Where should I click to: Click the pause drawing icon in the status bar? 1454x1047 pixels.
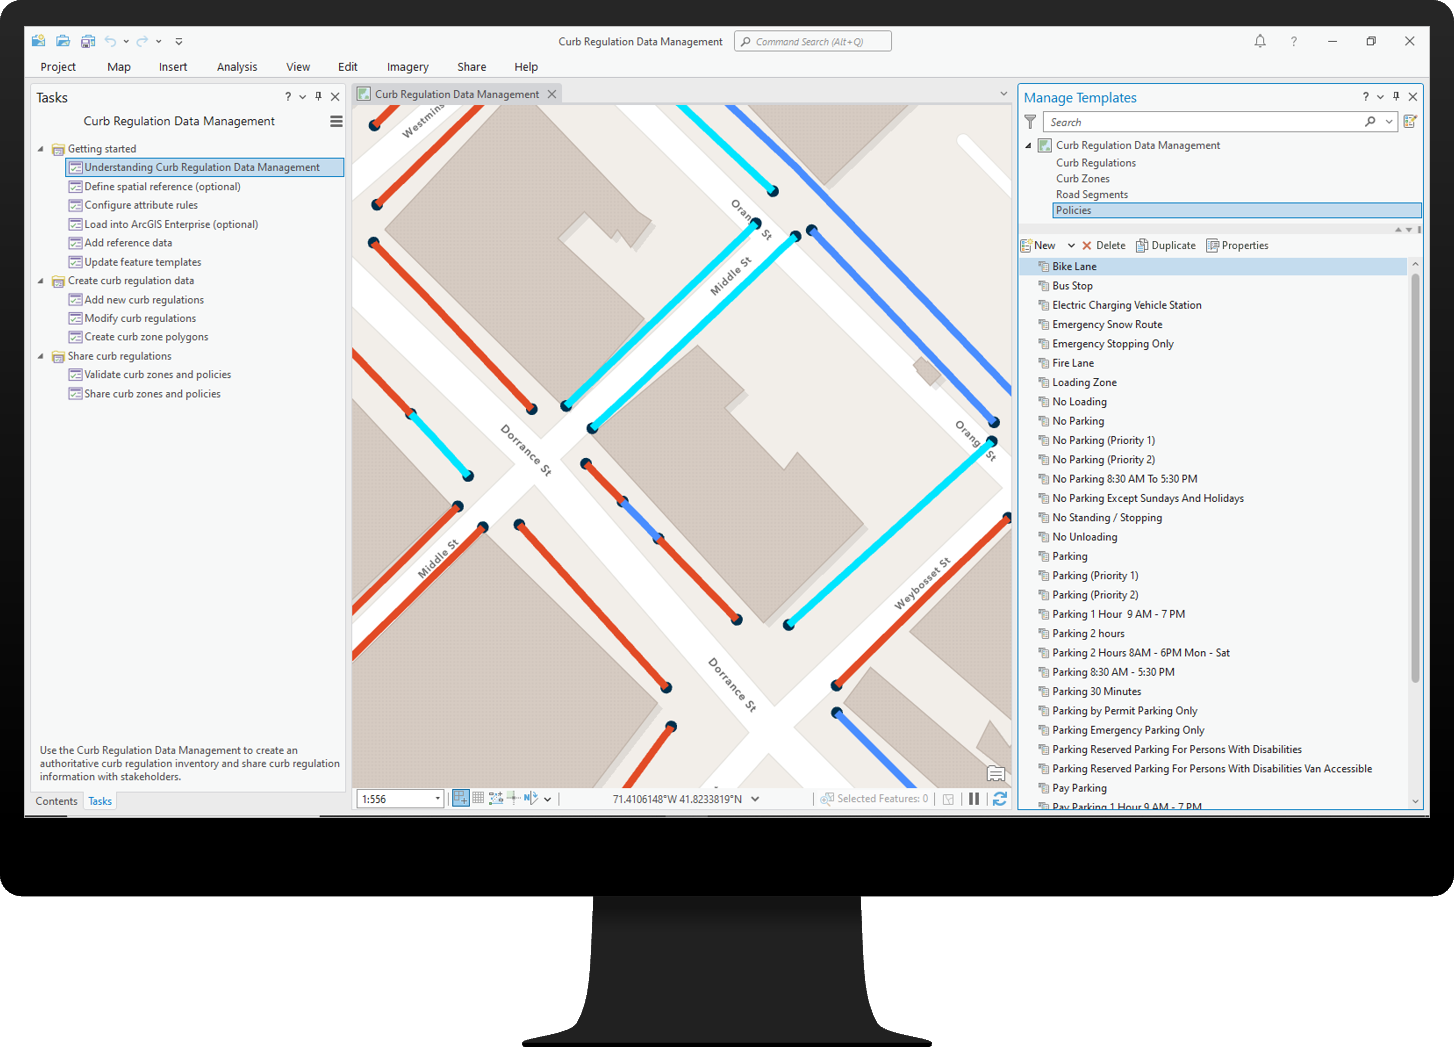(975, 798)
